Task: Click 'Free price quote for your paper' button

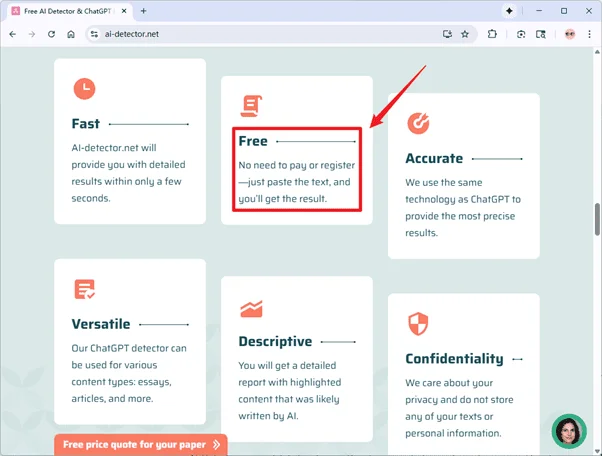Action: click(141, 444)
